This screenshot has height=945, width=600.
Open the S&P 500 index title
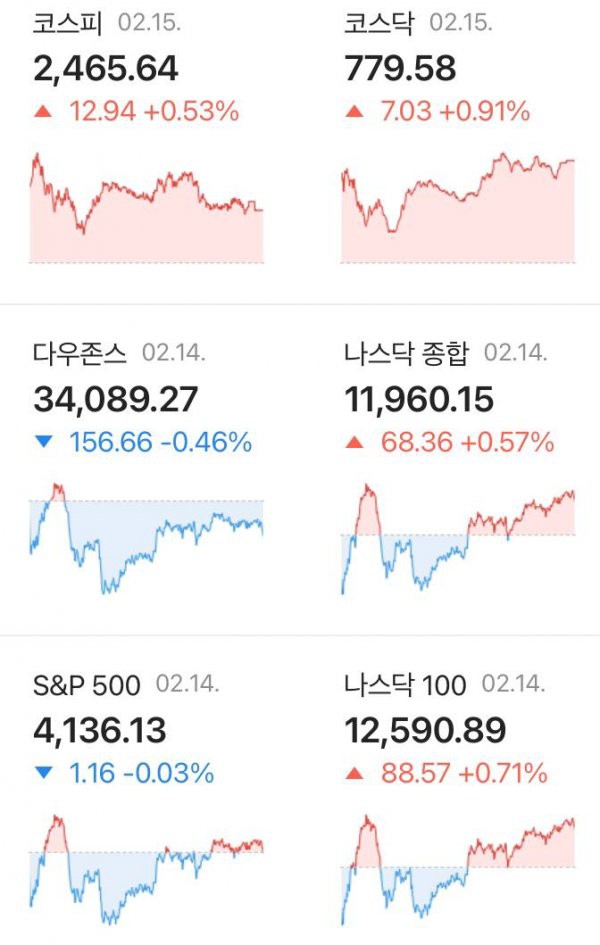86,685
